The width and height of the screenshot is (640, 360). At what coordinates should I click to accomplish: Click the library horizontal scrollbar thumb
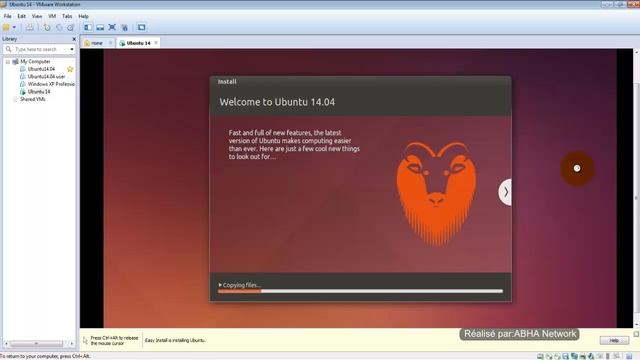pyautogui.click(x=36, y=344)
